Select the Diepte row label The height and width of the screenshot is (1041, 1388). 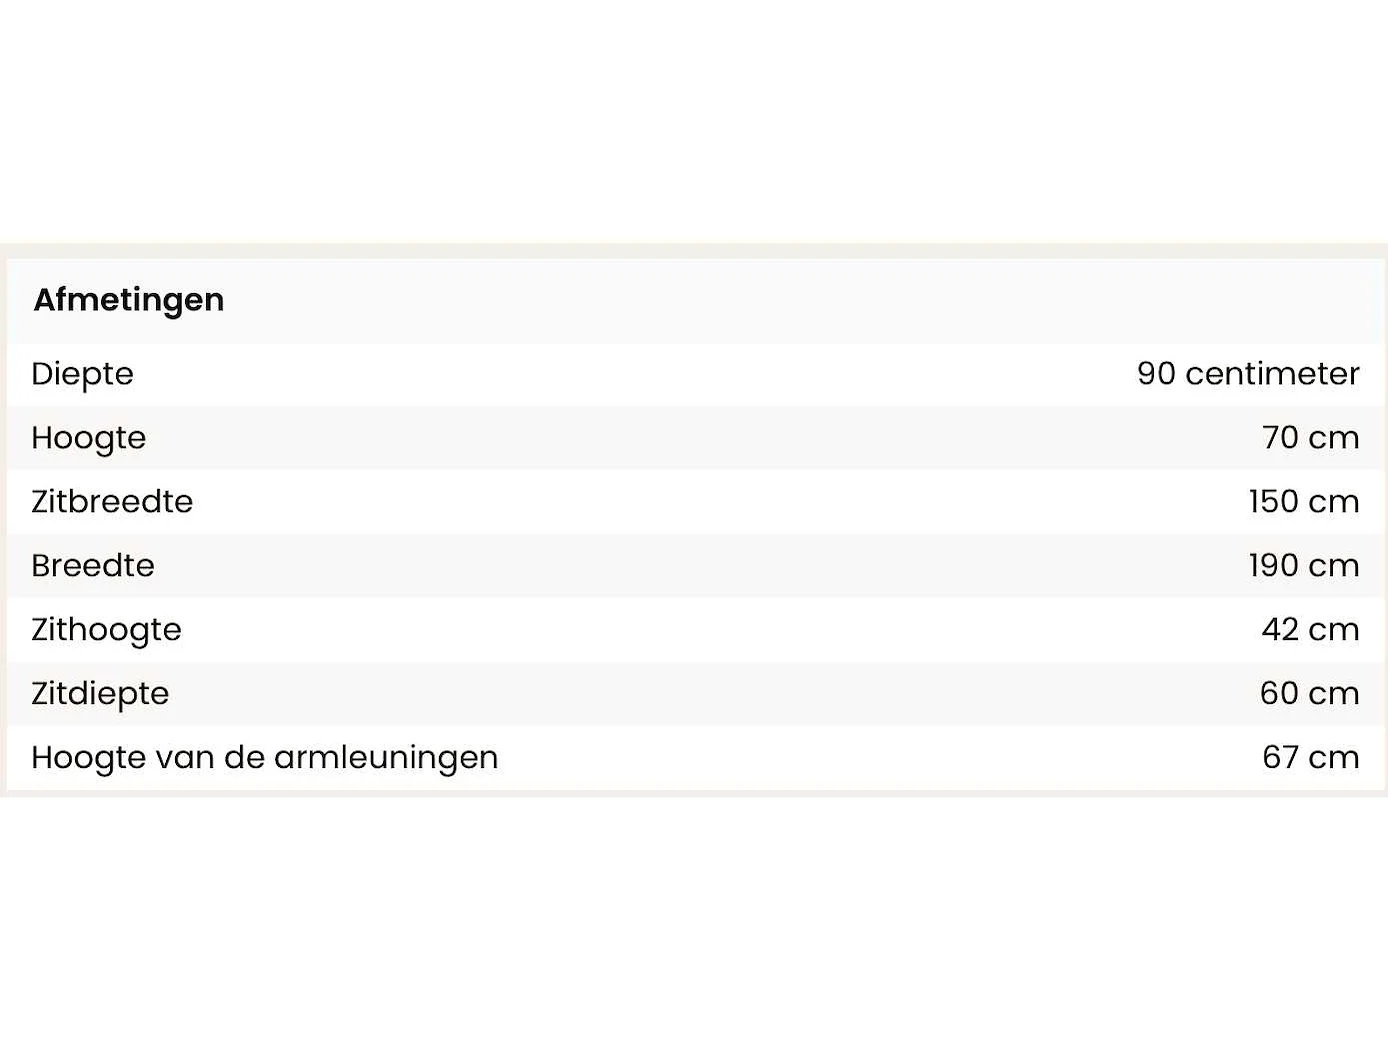tap(82, 374)
